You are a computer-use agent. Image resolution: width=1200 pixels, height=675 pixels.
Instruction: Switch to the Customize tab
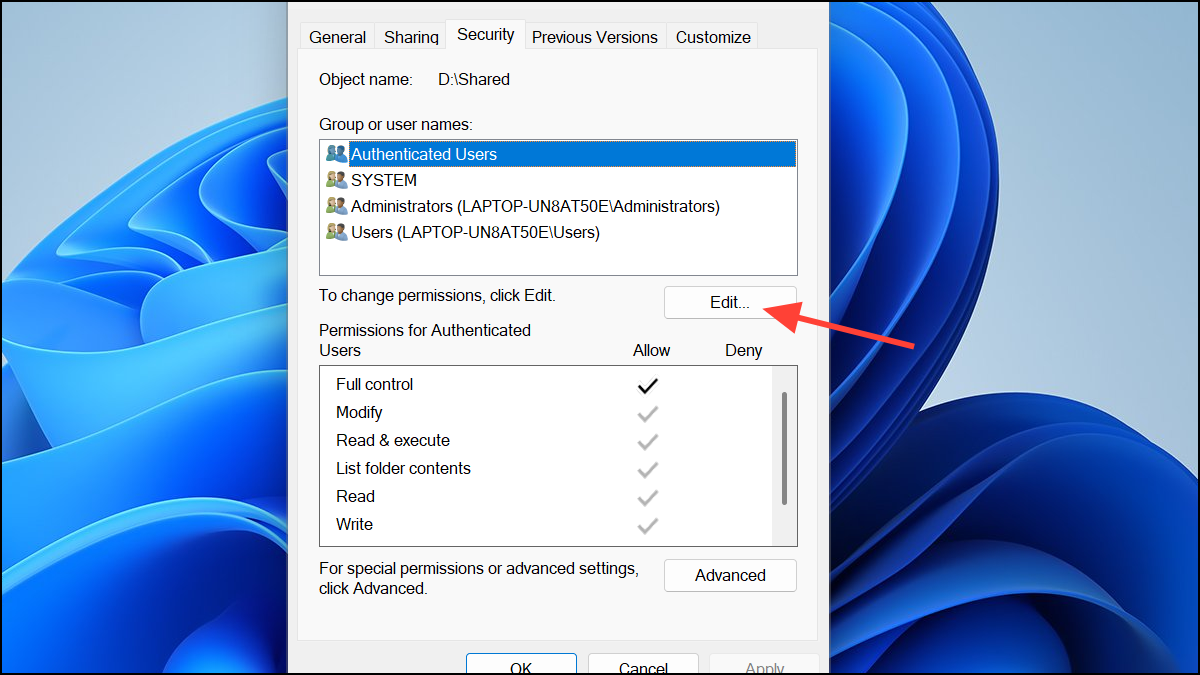pyautogui.click(x=712, y=36)
